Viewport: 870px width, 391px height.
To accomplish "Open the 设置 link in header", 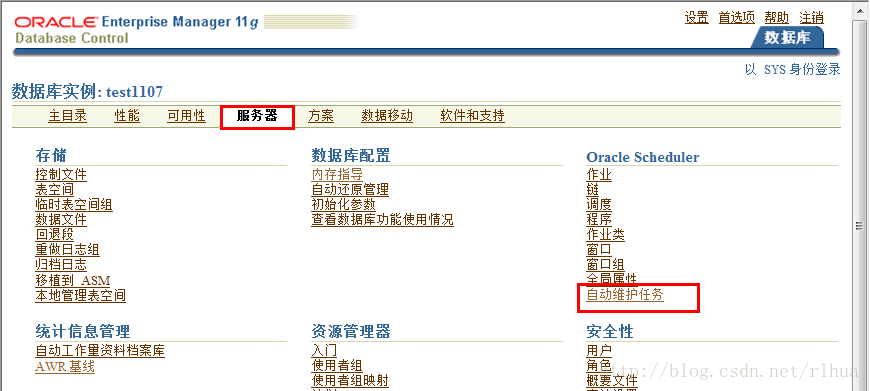I will pyautogui.click(x=696, y=18).
